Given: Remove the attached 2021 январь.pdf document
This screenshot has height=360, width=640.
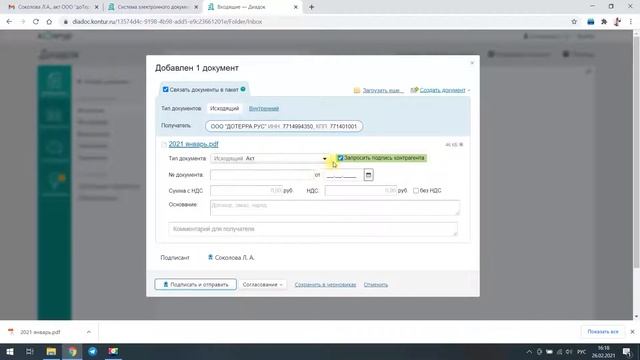Looking at the screenshot, I should pyautogui.click(x=461, y=144).
